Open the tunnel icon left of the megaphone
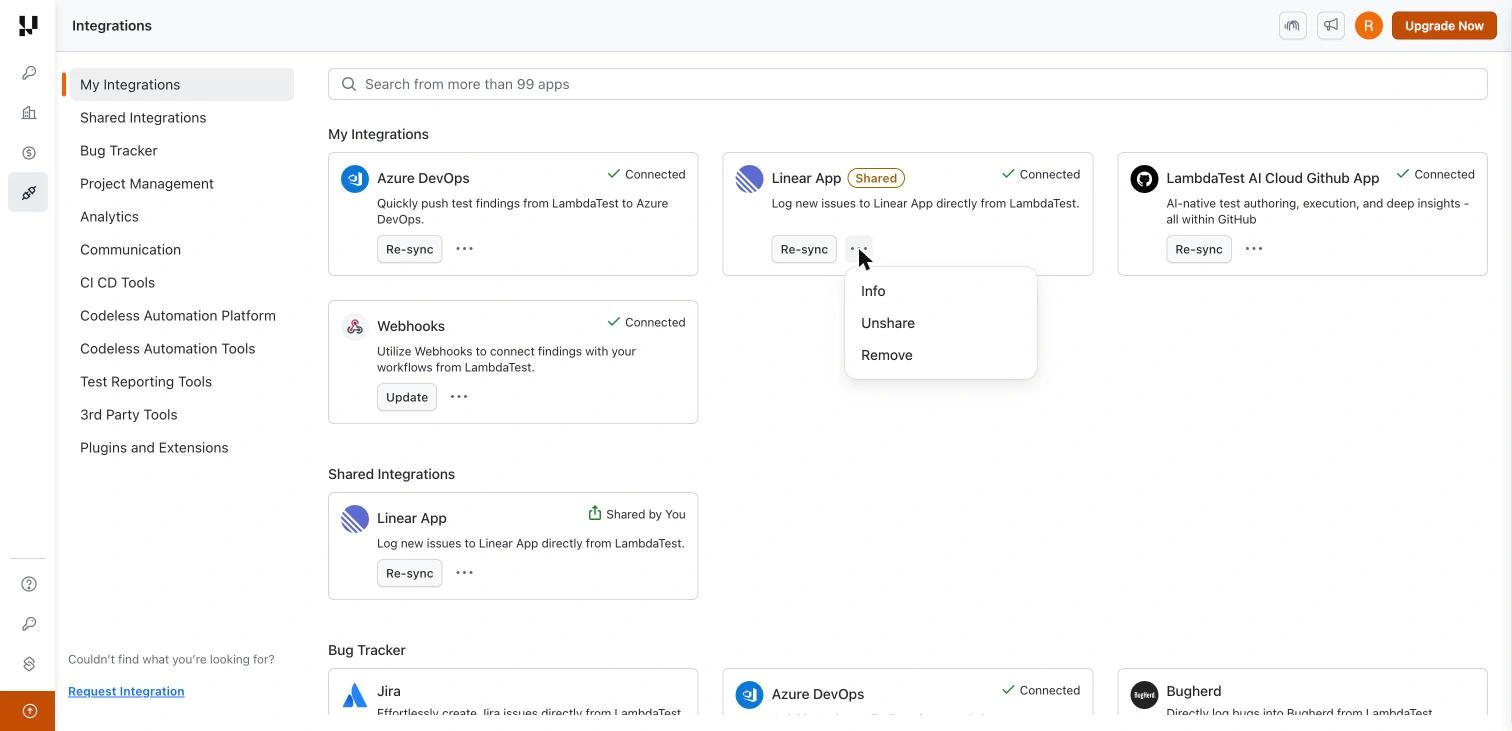1512x731 pixels. pos(1293,26)
